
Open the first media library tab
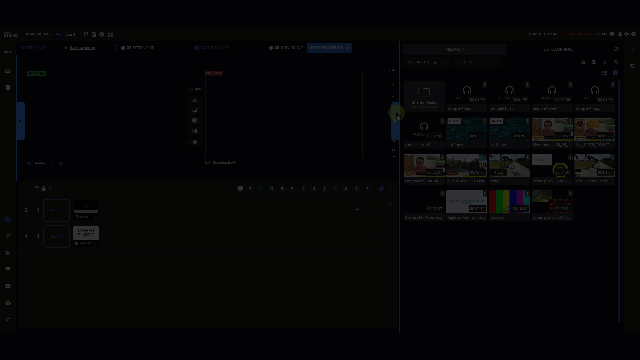[x=455, y=49]
